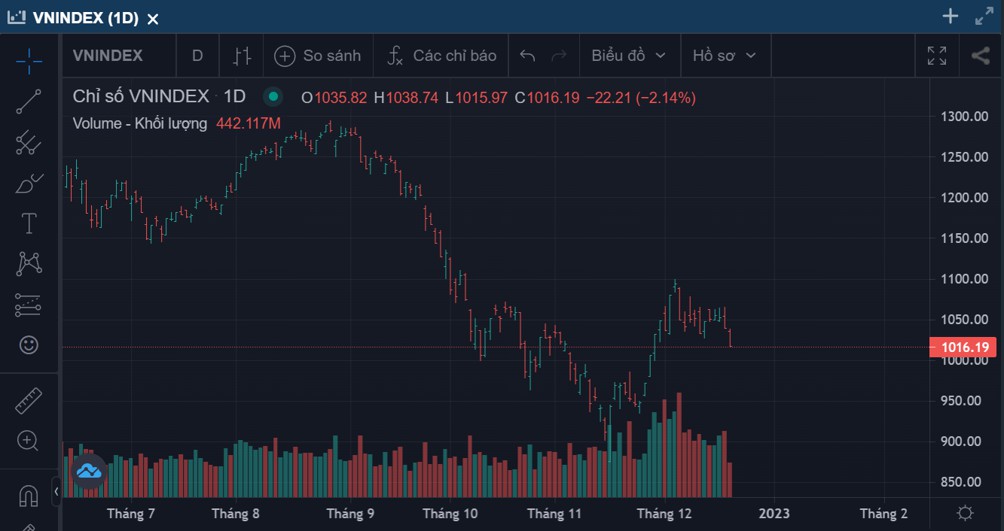Expand the Biểu đồ dropdown
The image size is (1004, 531).
pos(628,56)
